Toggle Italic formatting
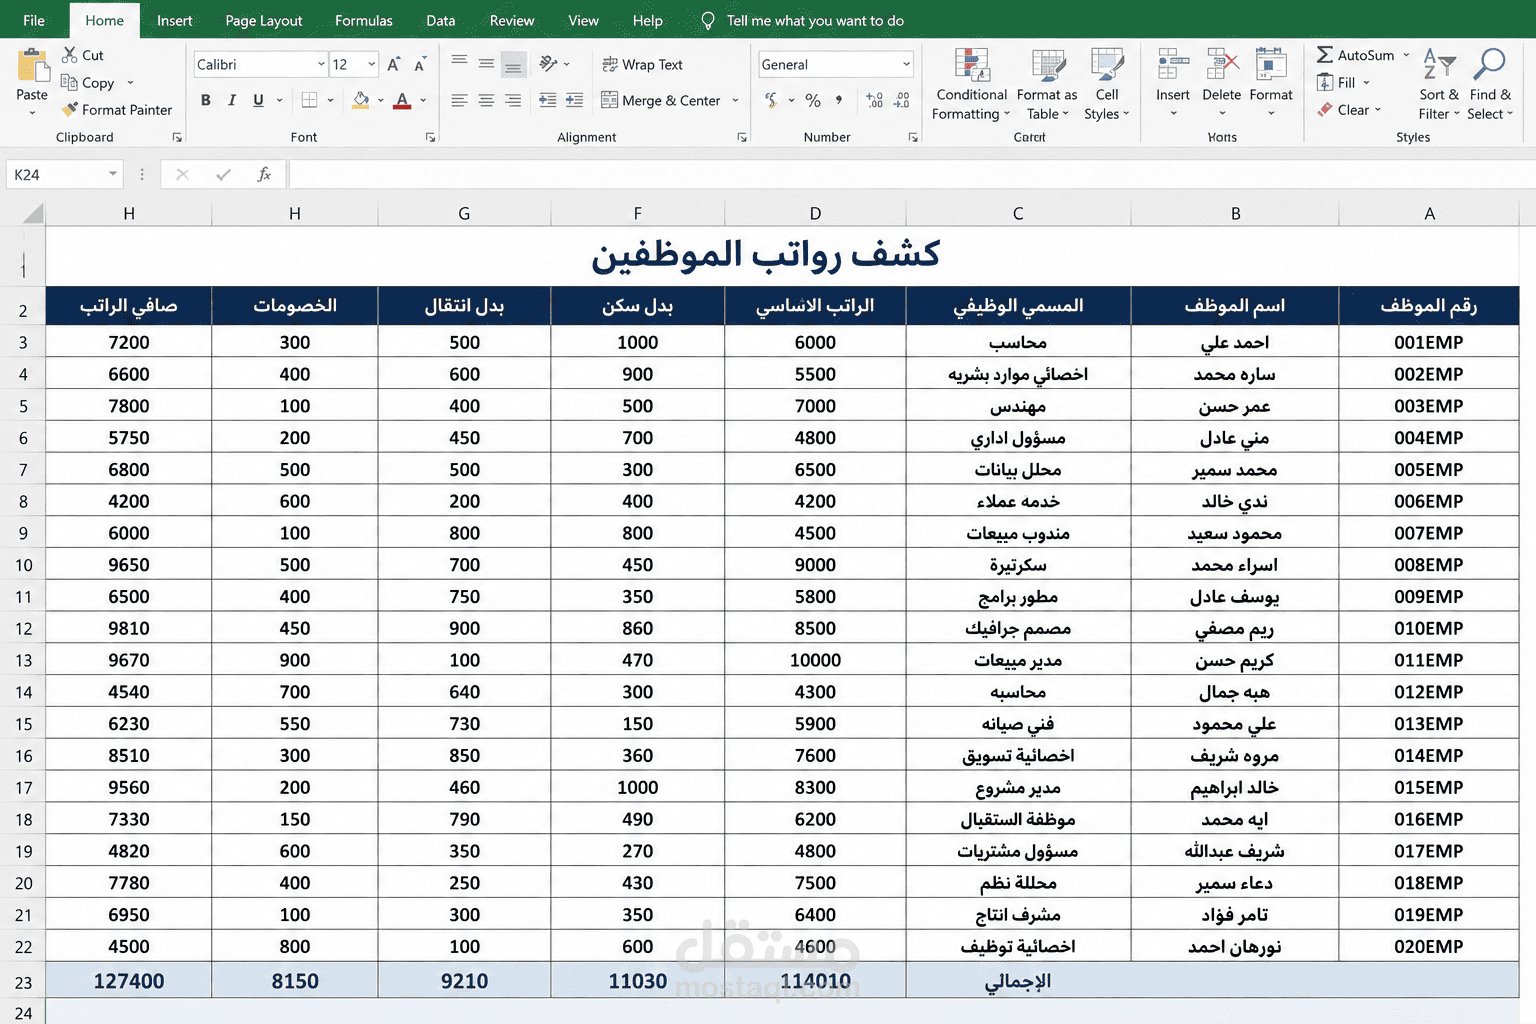This screenshot has width=1536, height=1024. pos(232,100)
